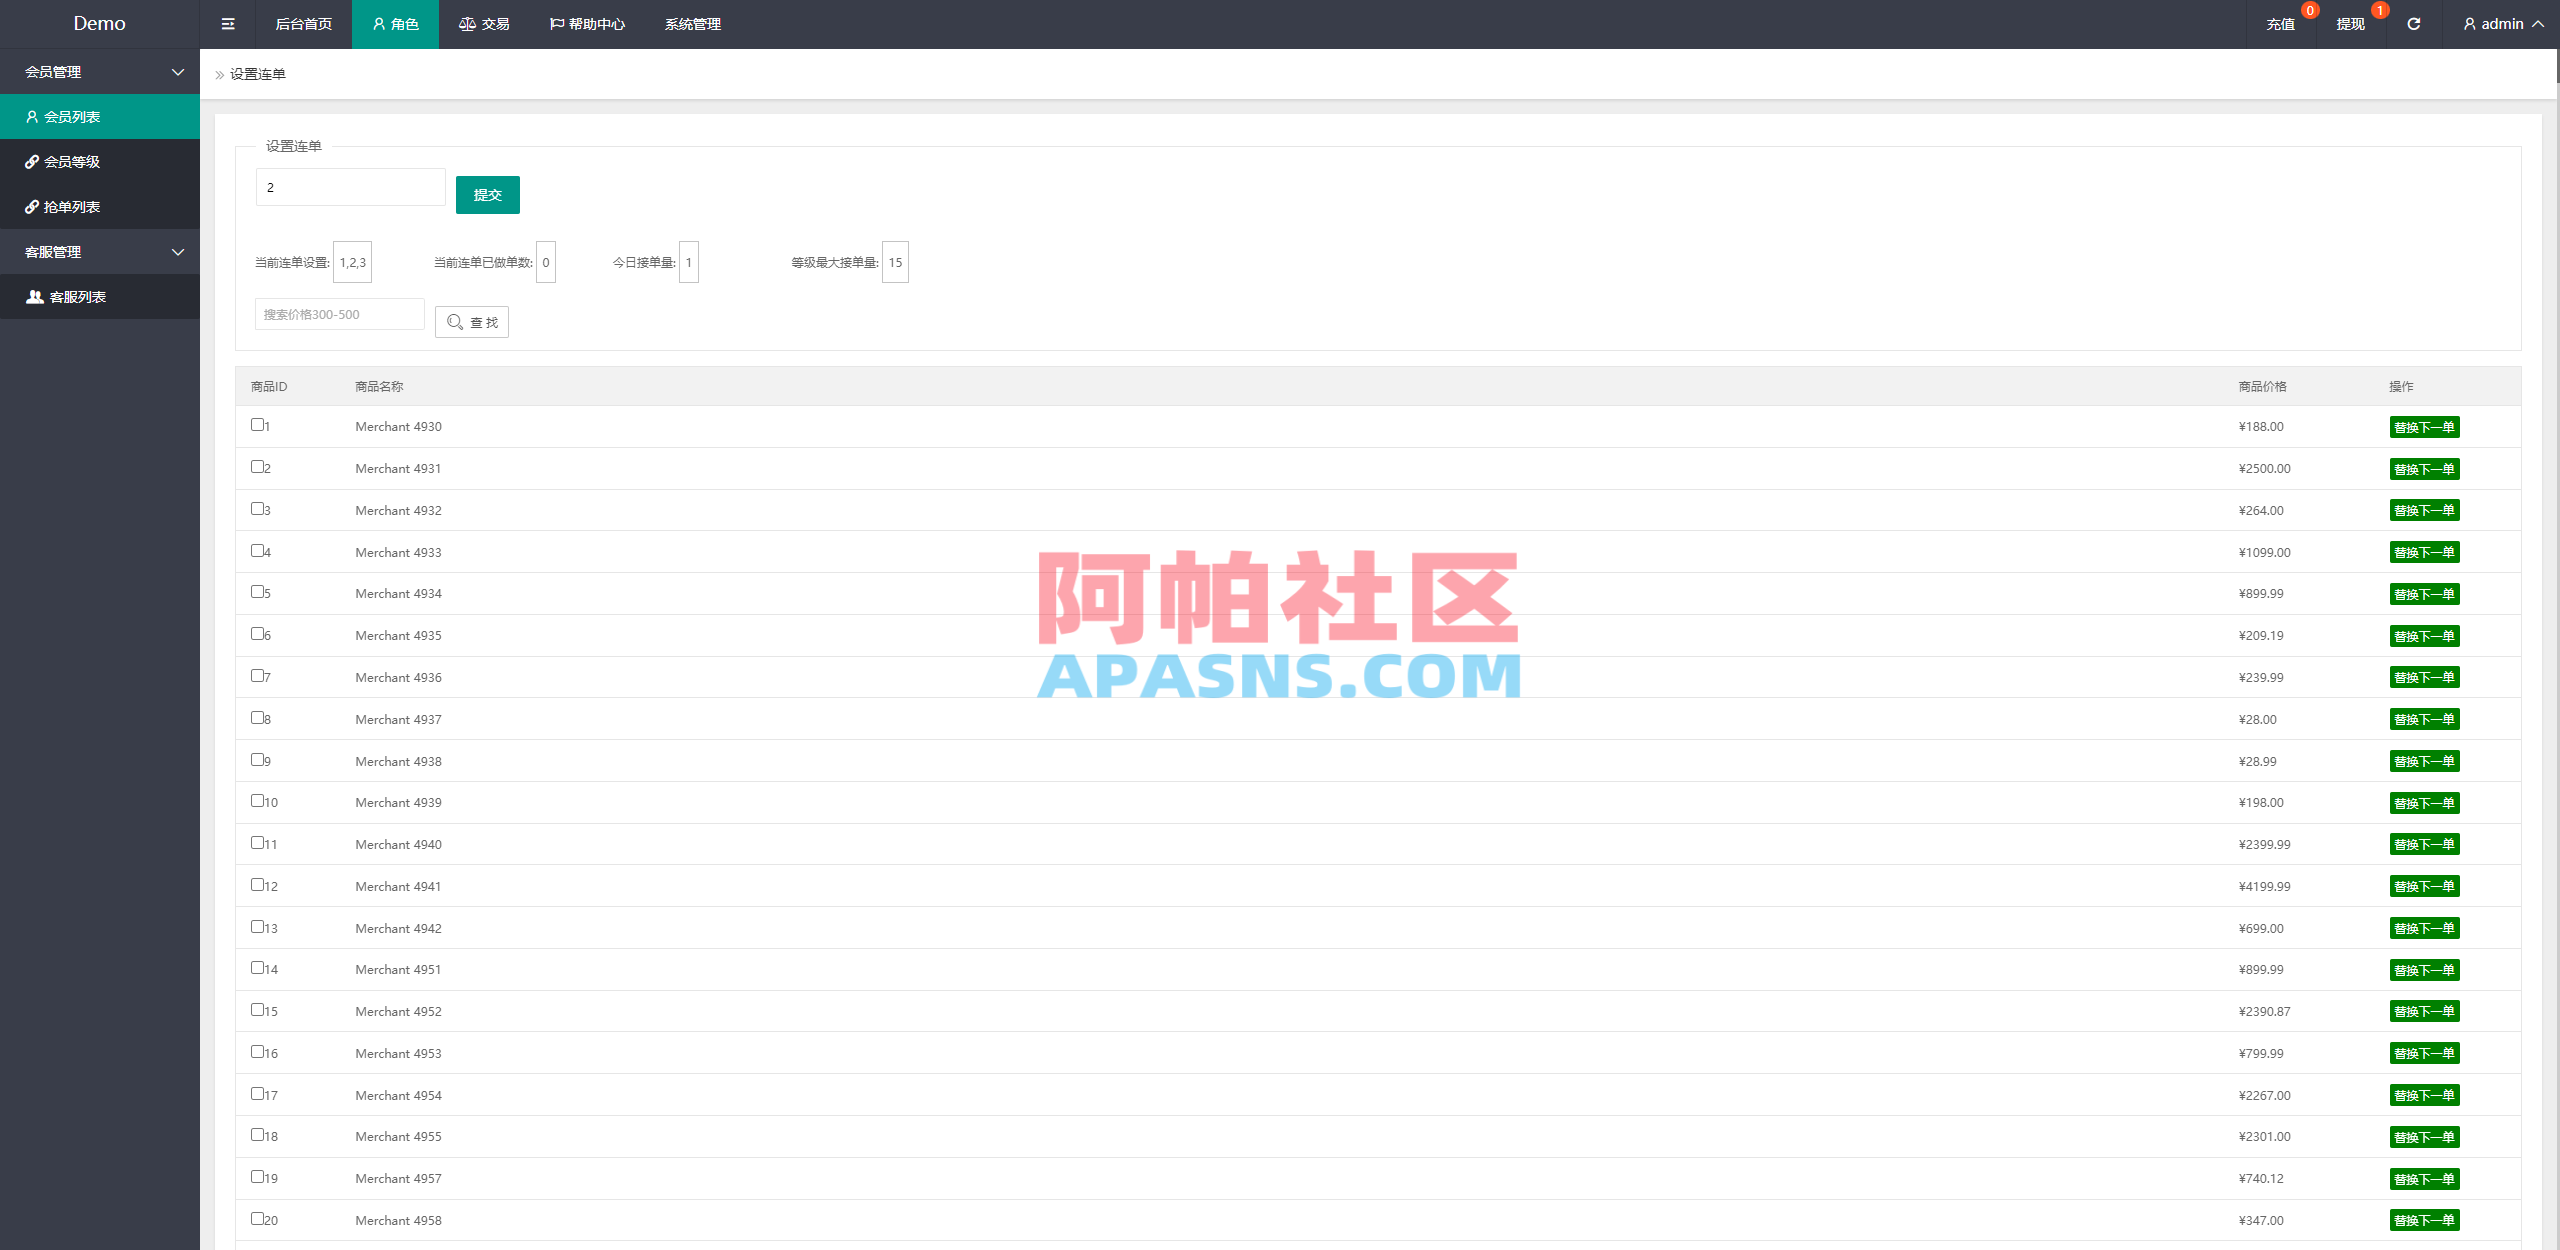
Task: Check the checkbox for Merchant 4930
Action: click(x=257, y=424)
